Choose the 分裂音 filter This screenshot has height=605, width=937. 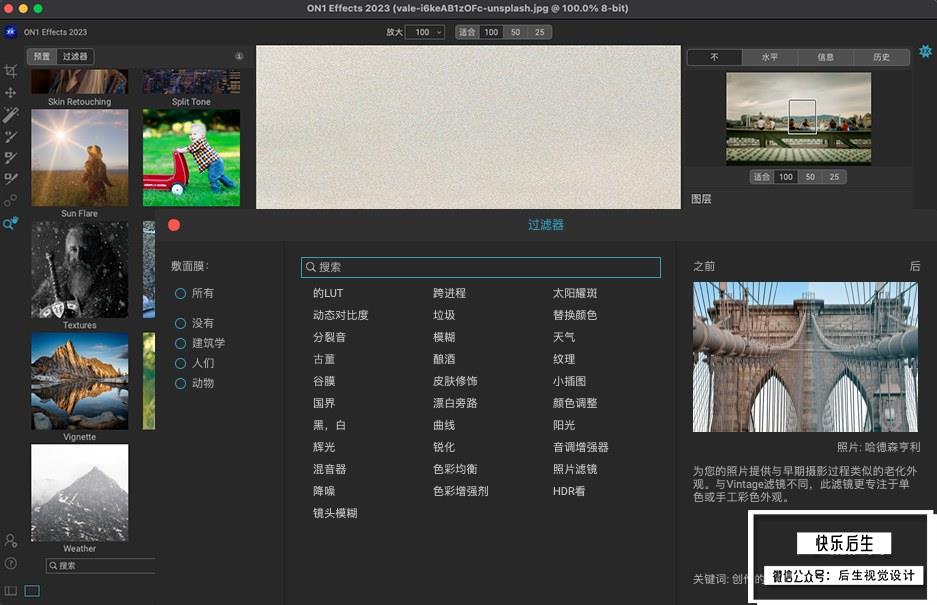329,337
